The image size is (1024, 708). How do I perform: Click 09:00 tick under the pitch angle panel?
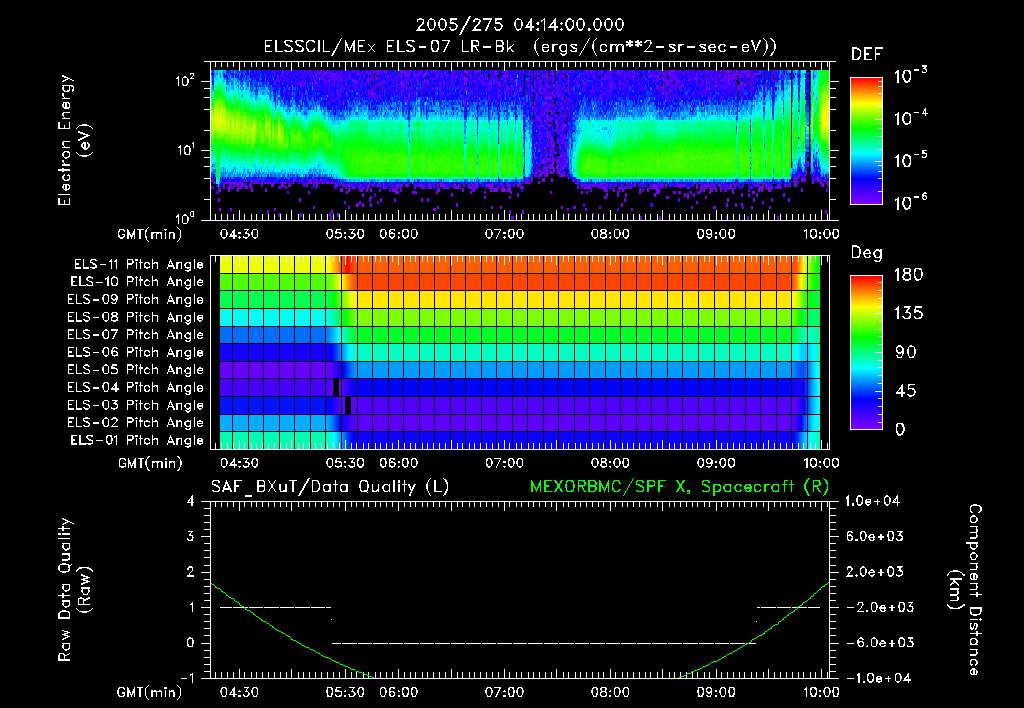(716, 464)
